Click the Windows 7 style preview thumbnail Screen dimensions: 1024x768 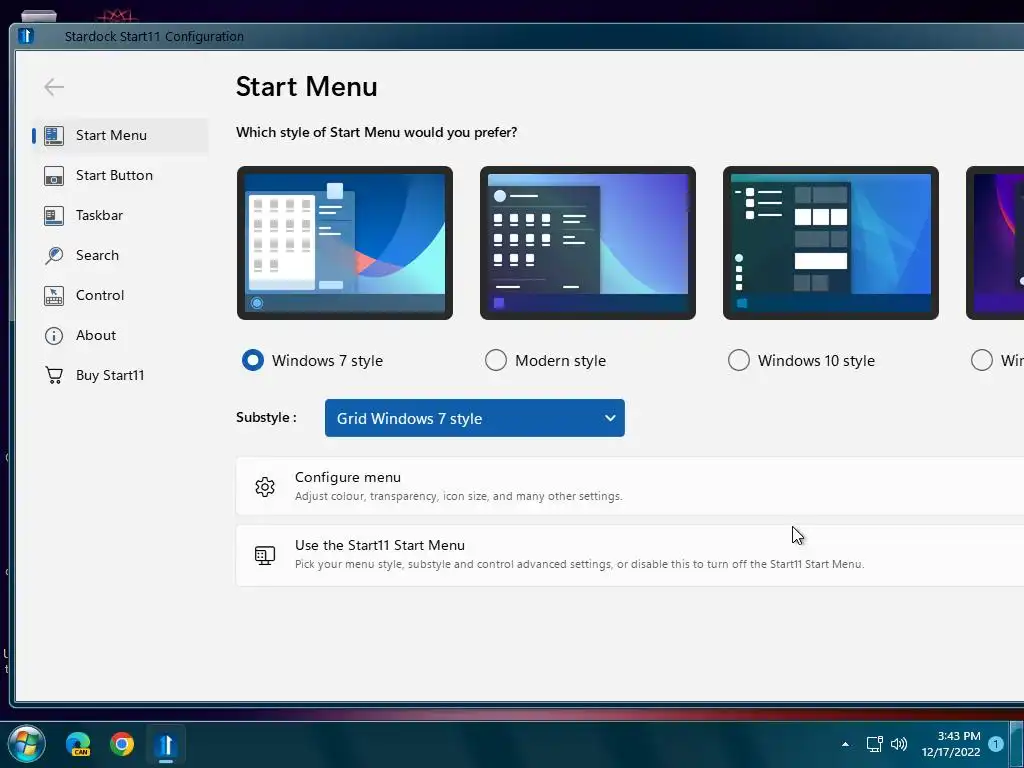point(345,243)
